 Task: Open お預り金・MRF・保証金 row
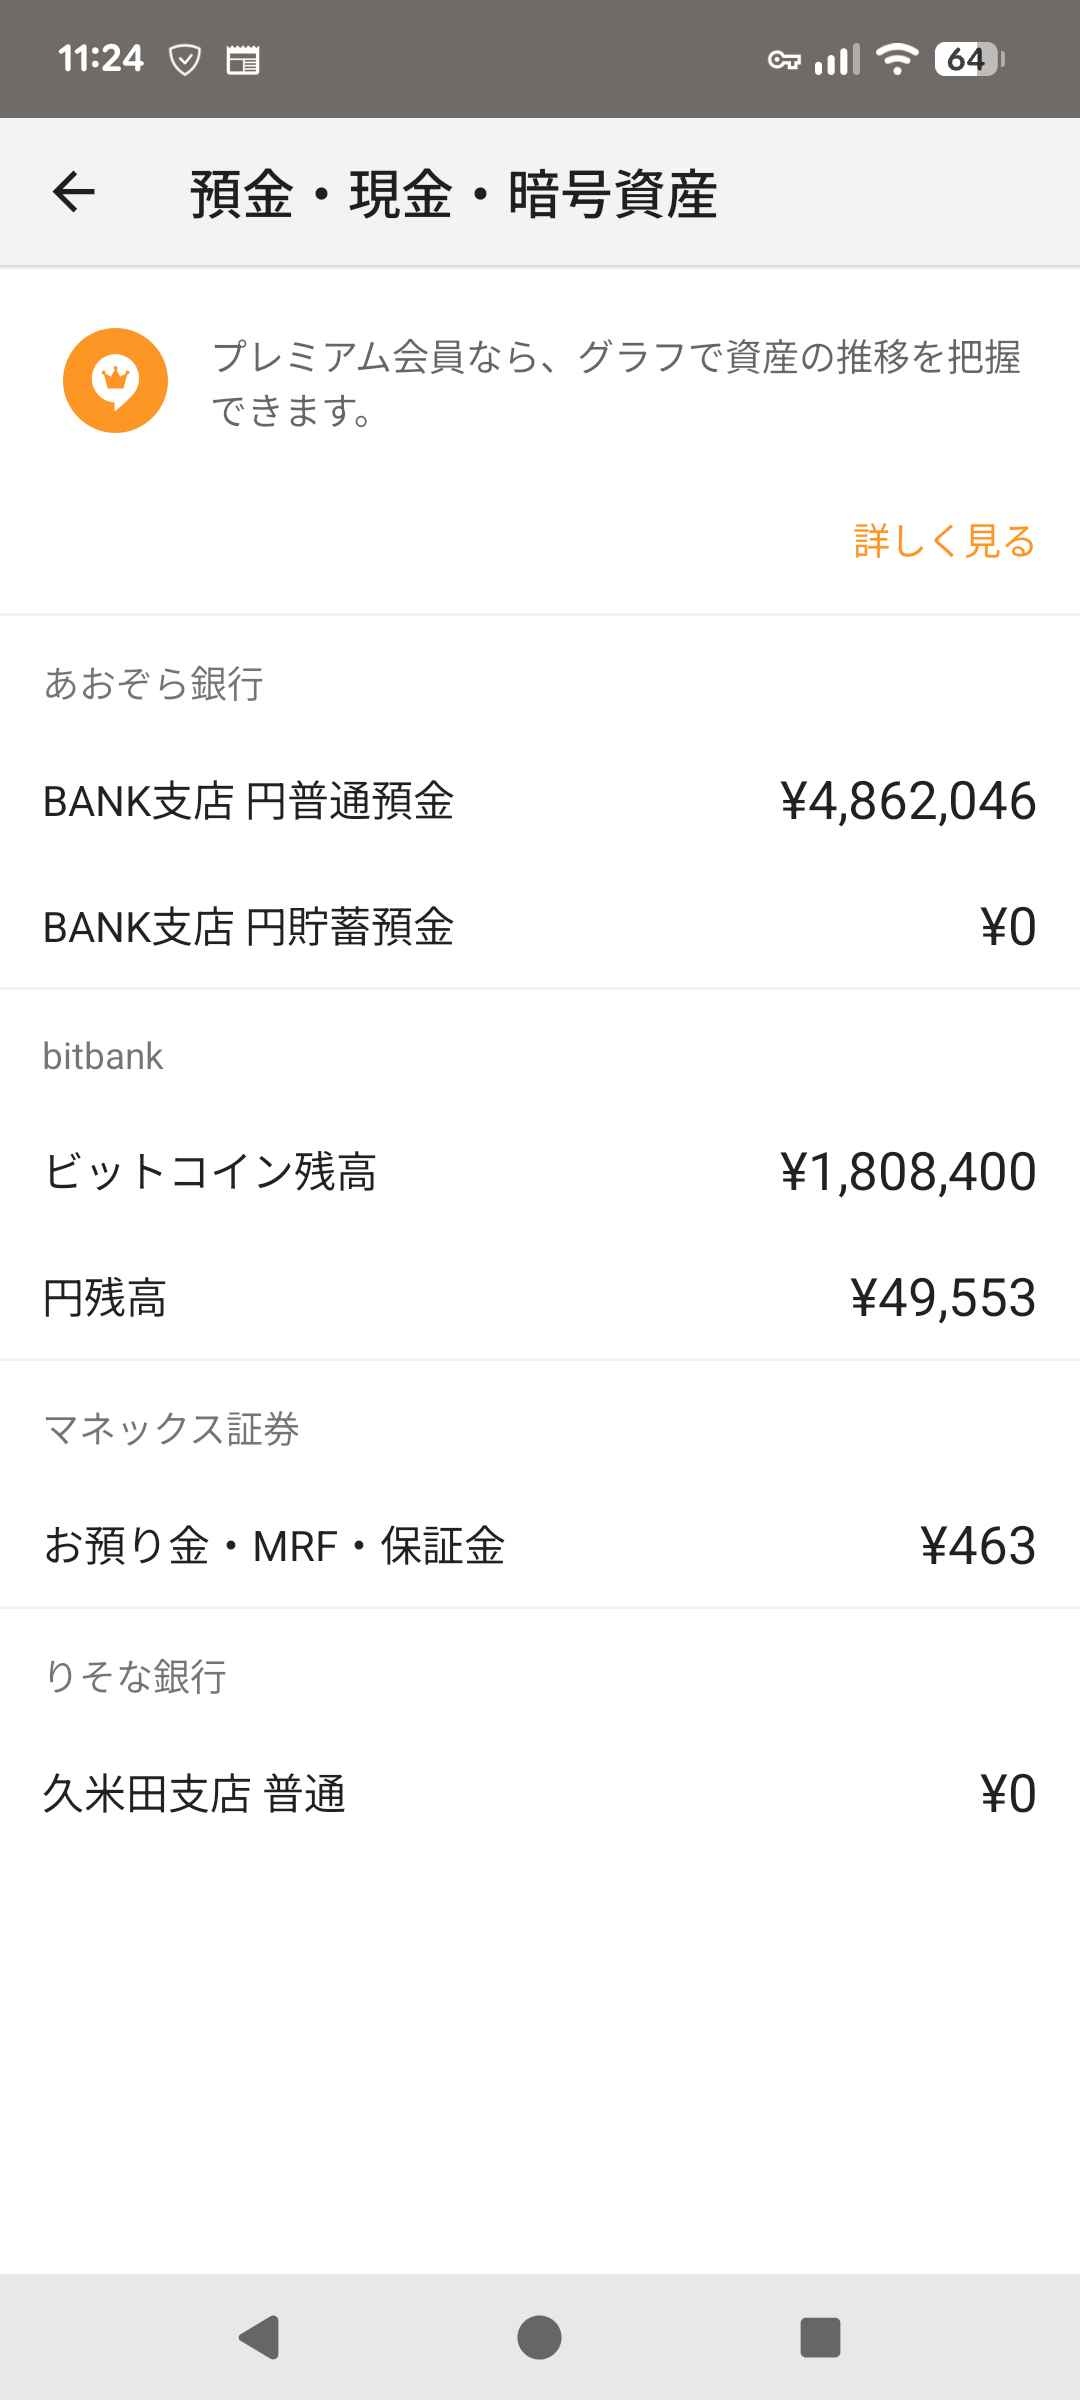(x=540, y=1546)
